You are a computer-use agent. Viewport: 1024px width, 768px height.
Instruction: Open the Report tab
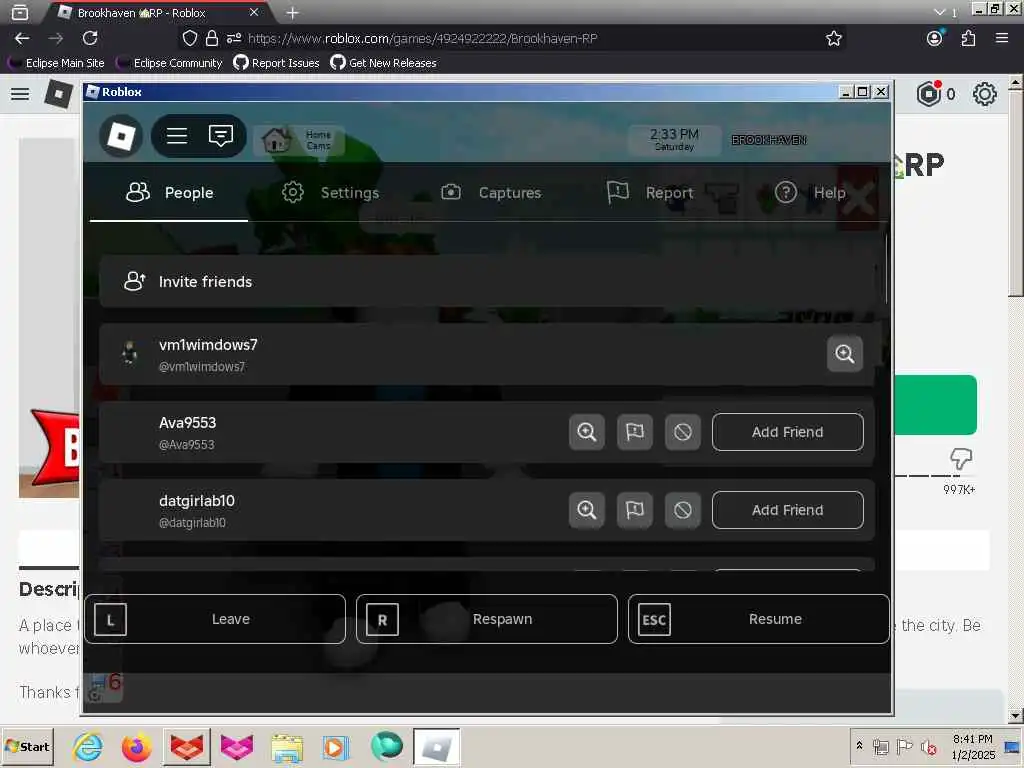pos(650,193)
